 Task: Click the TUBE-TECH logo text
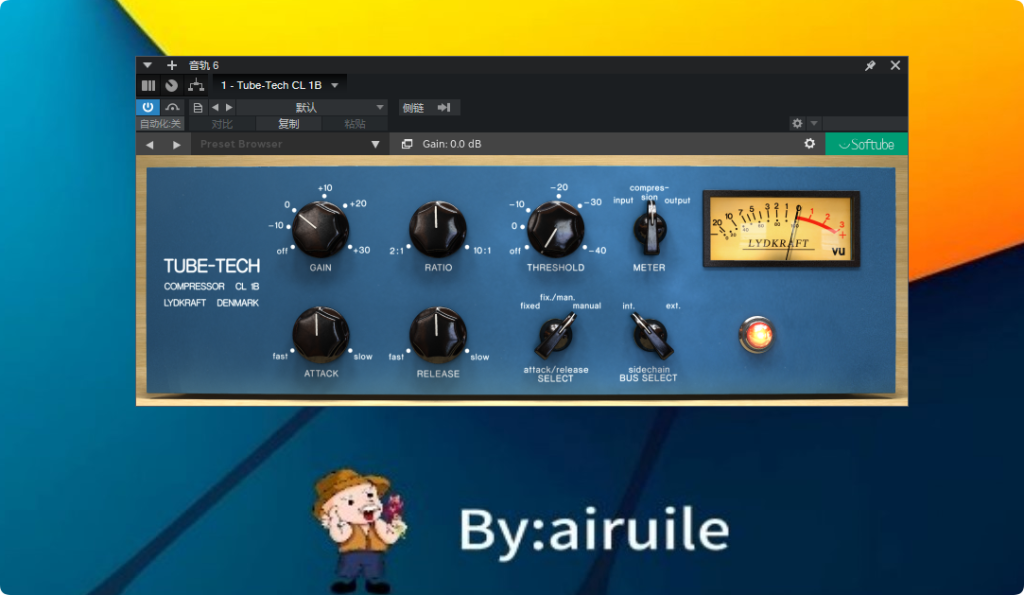click(212, 266)
